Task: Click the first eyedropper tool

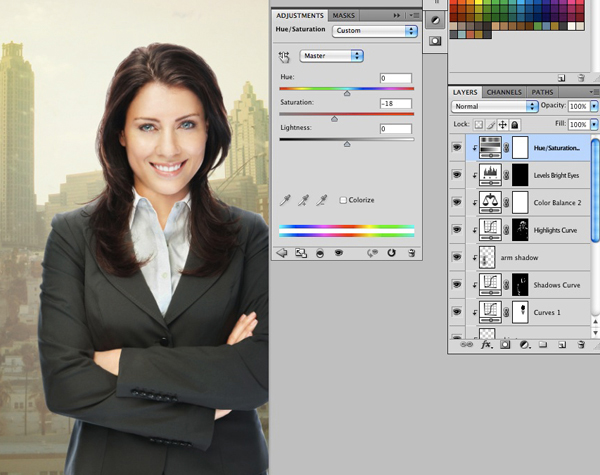Action: 285,200
